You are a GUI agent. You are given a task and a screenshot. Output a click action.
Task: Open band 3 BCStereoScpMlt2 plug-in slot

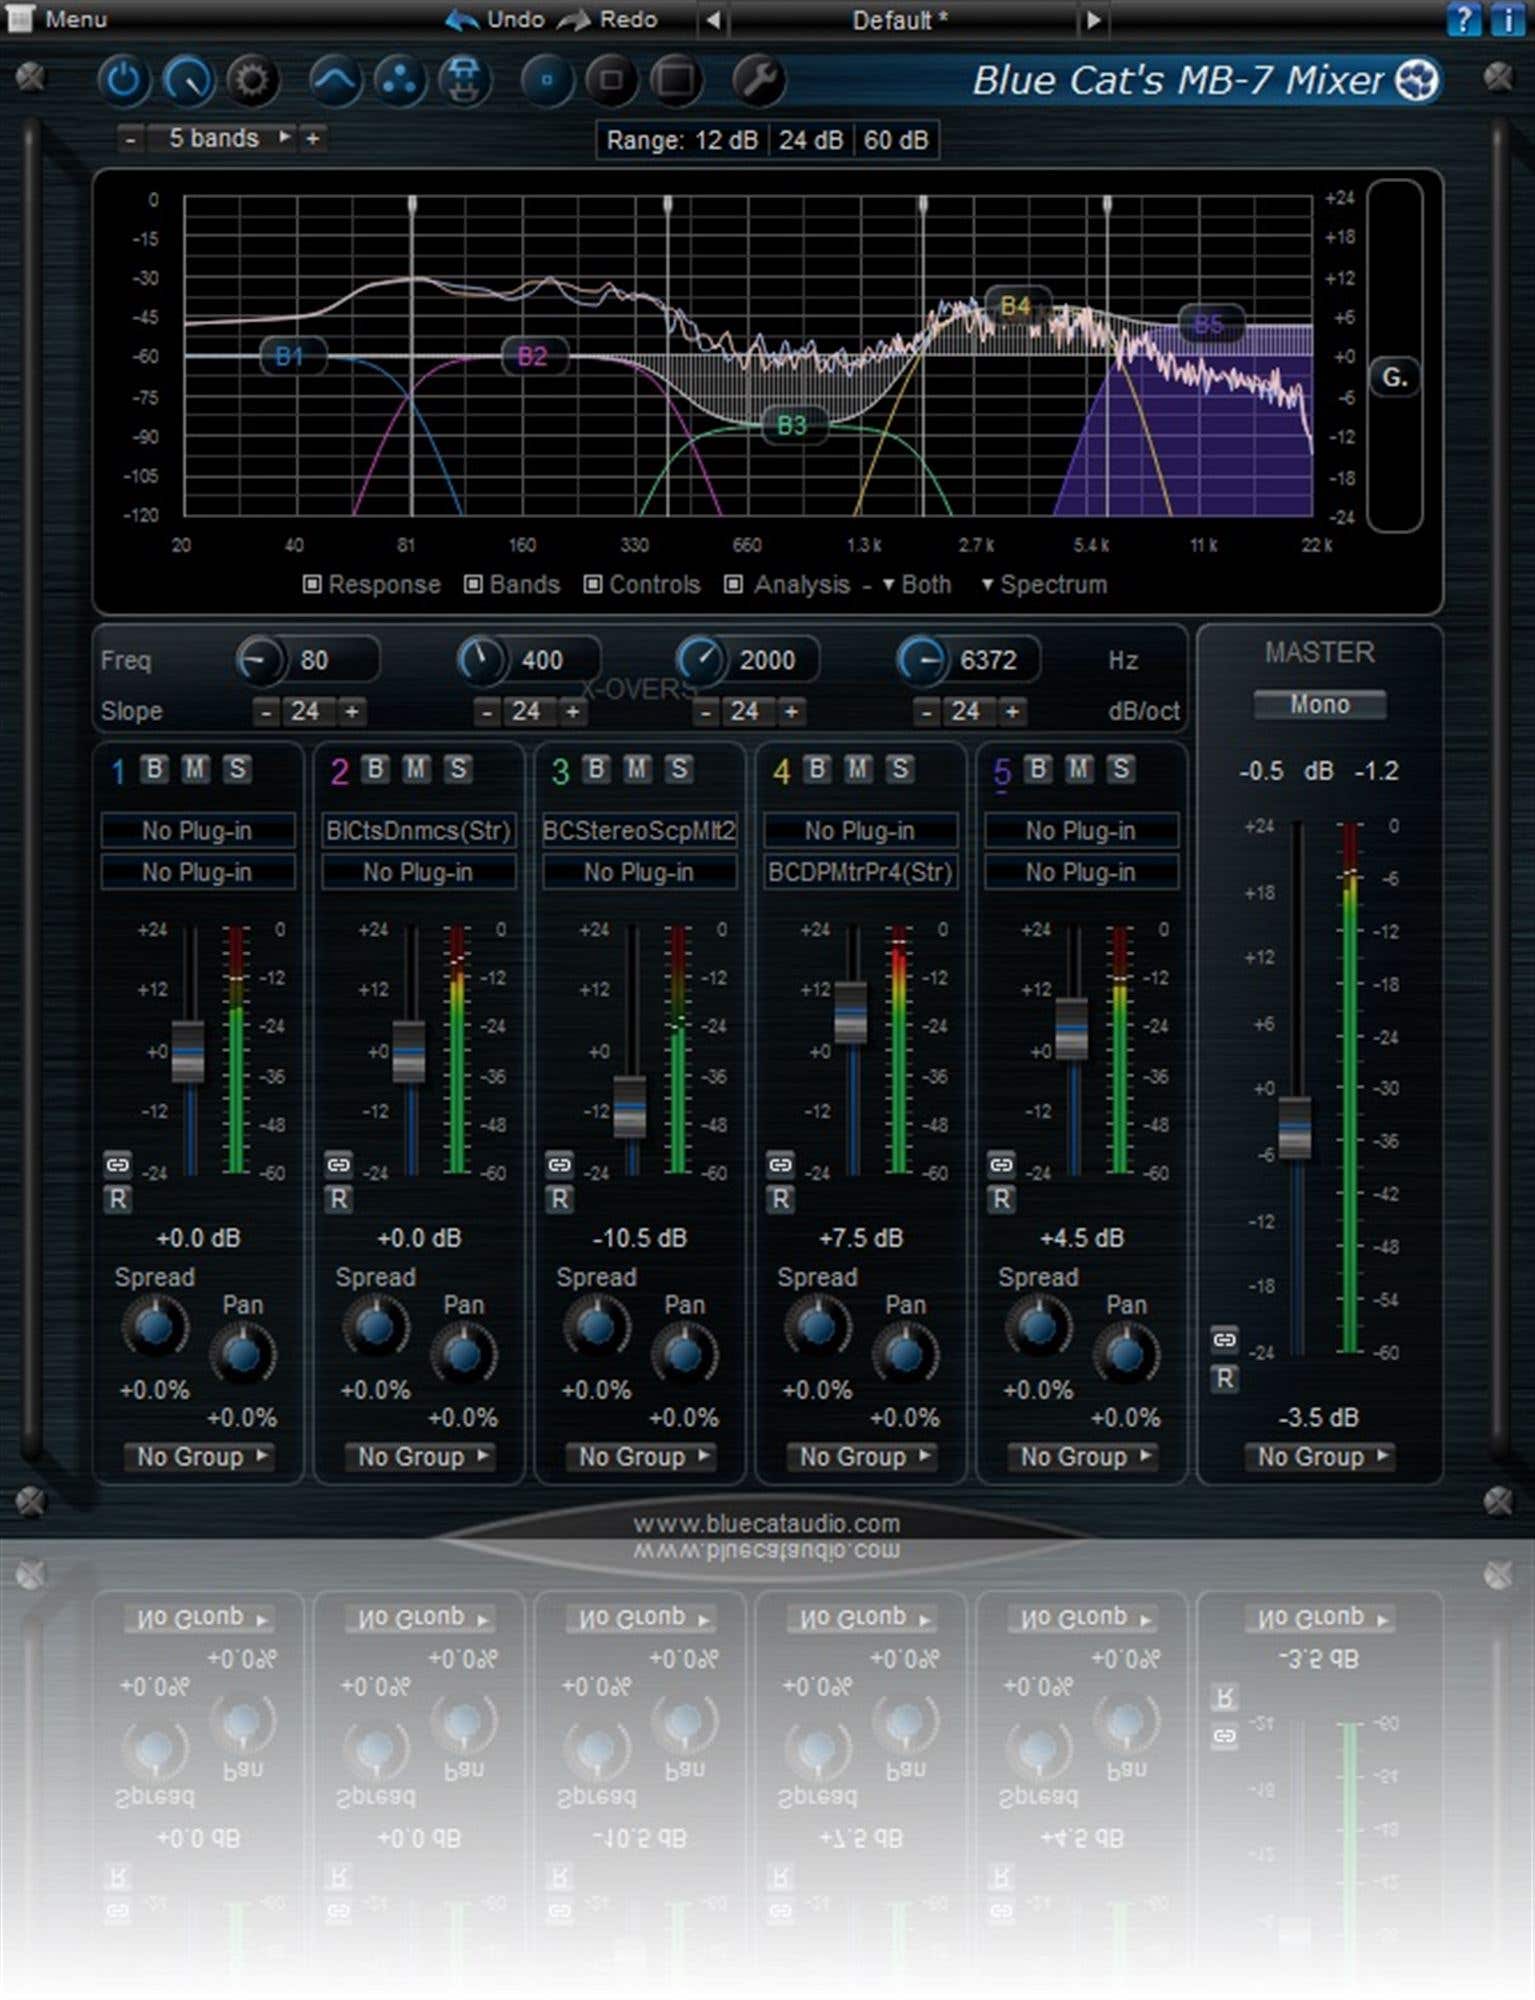pyautogui.click(x=640, y=830)
